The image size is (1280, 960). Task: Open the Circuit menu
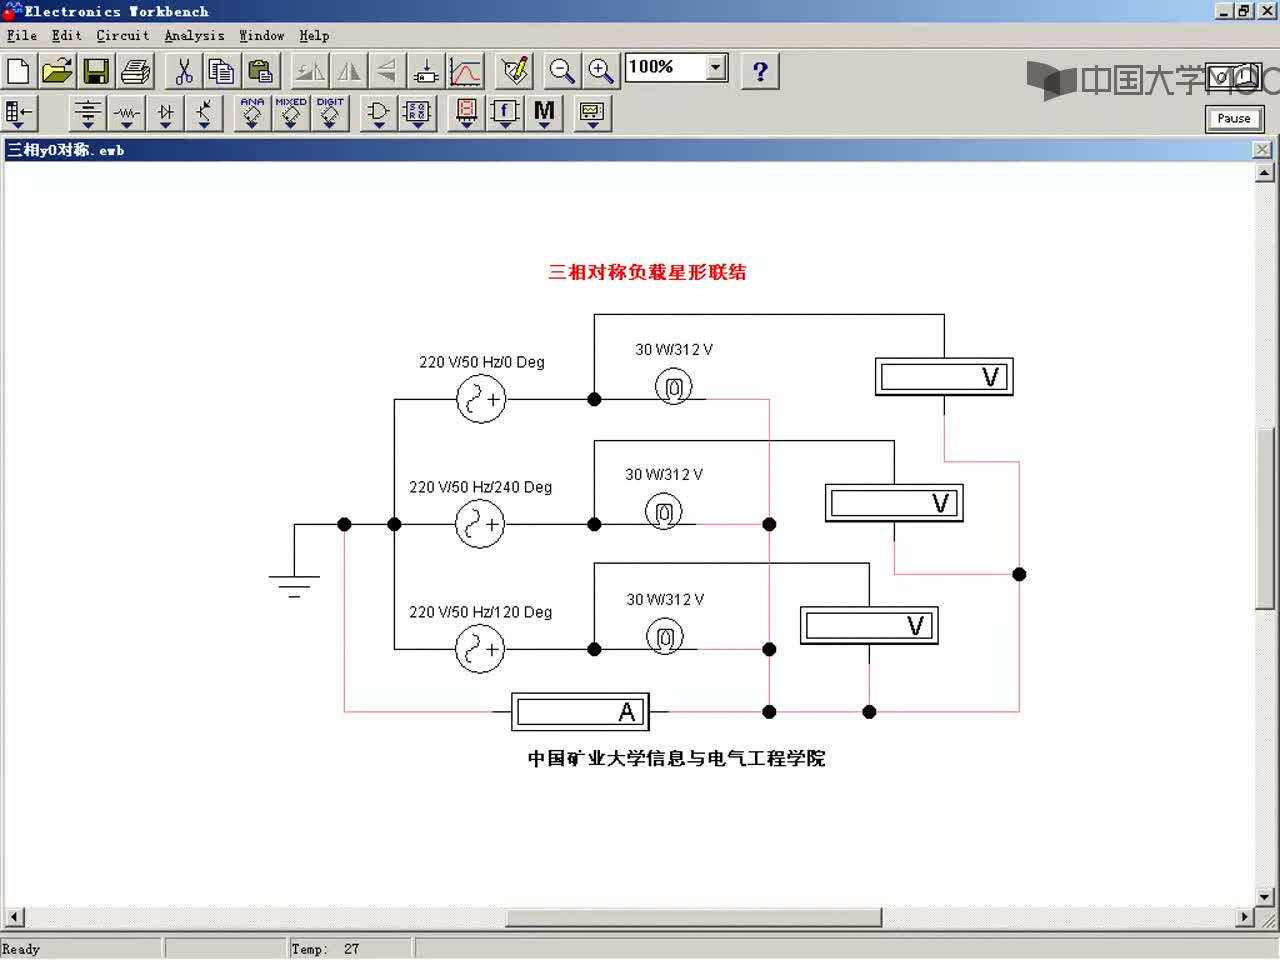(123, 36)
